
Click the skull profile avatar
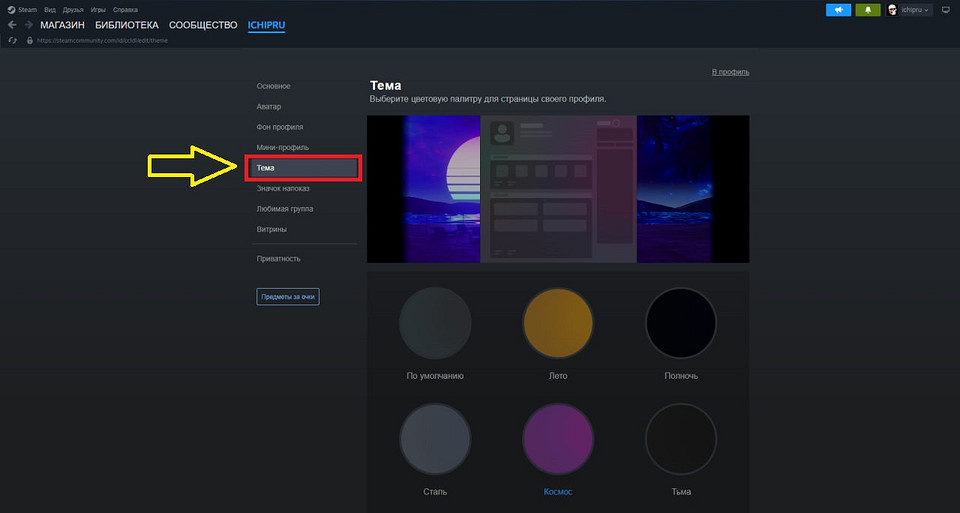point(892,9)
